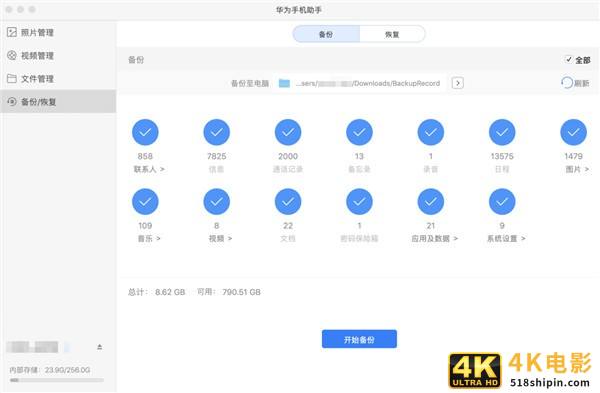This screenshot has height=393, width=600.
Task: Click the 通话记录 label text
Action: click(288, 169)
